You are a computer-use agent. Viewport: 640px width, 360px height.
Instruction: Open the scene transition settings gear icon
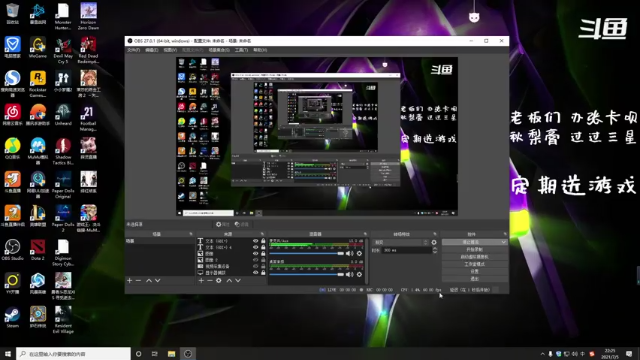tap(434, 242)
